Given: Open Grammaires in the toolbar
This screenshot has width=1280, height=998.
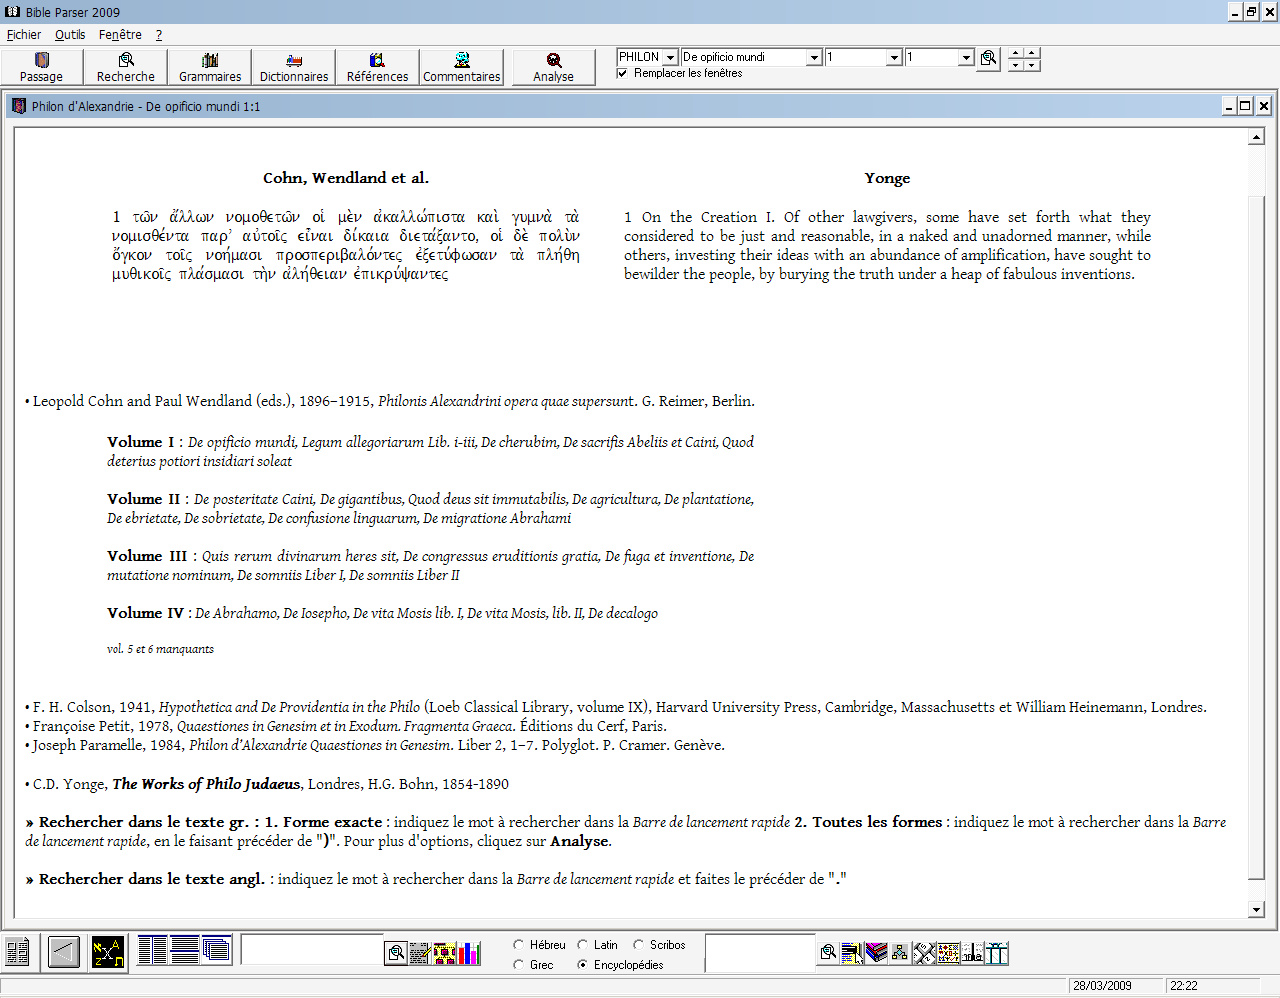Looking at the screenshot, I should [210, 67].
